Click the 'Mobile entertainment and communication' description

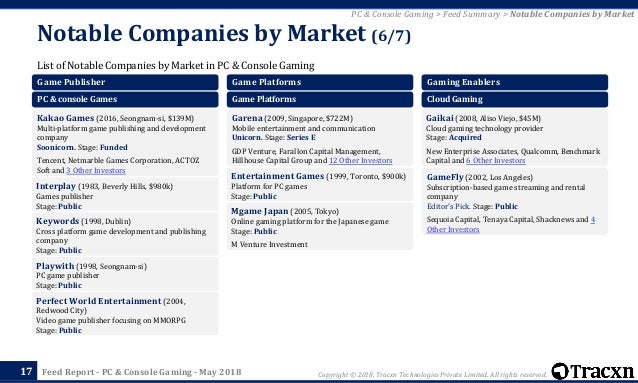tap(304, 128)
